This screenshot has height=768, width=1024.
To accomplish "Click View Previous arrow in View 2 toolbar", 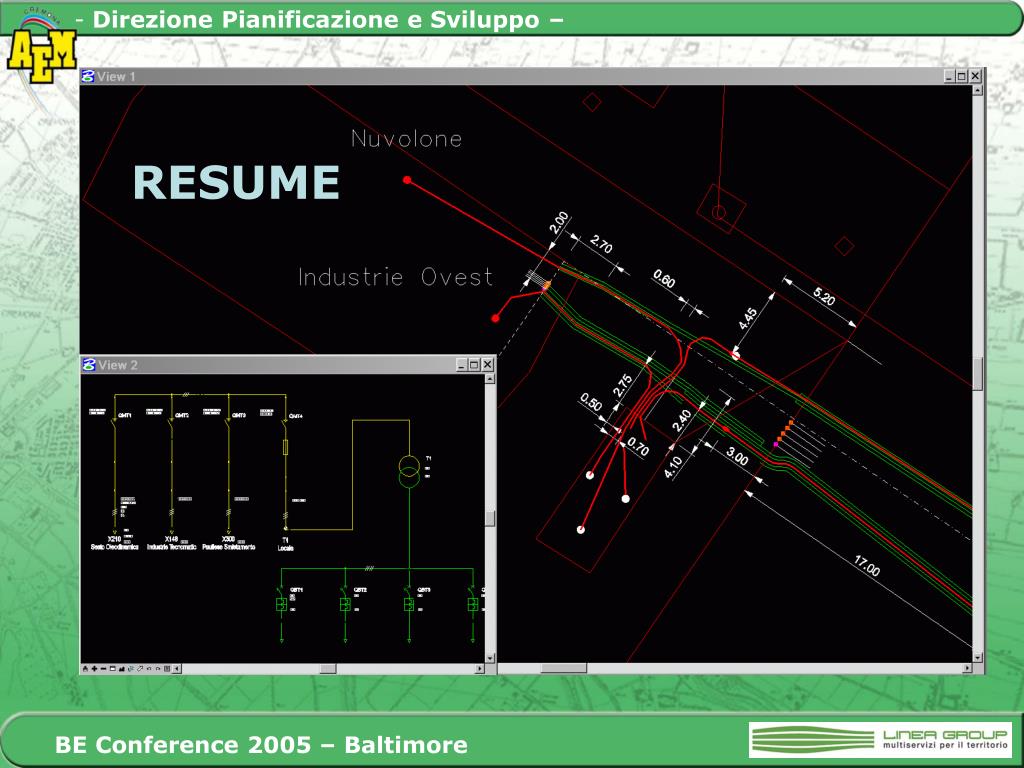I will [x=149, y=669].
